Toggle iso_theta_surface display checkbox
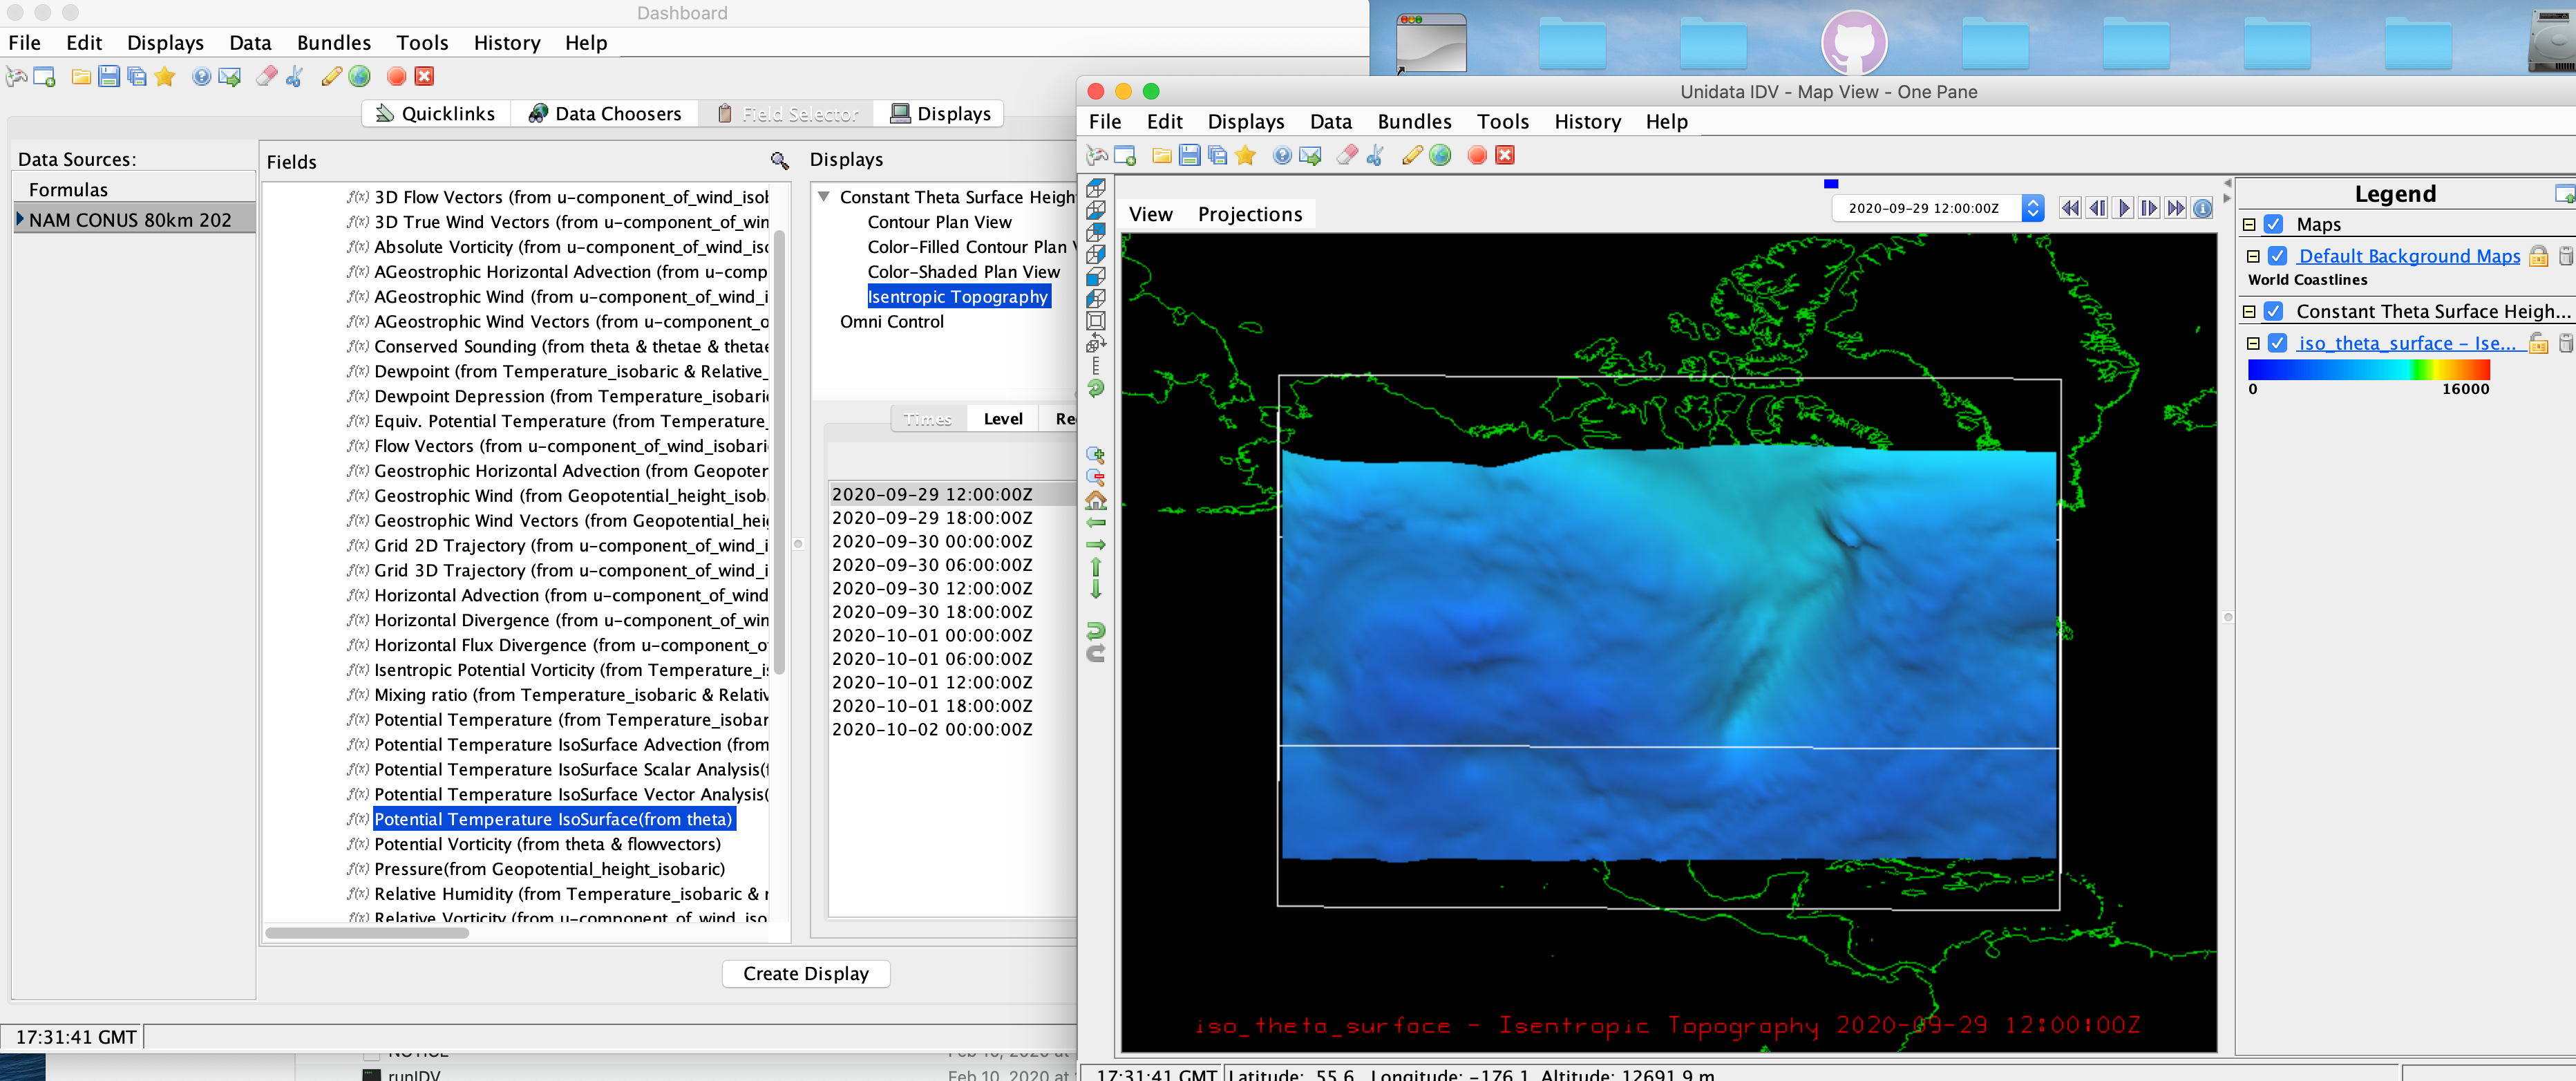This screenshot has height=1081, width=2576. 2278,343
